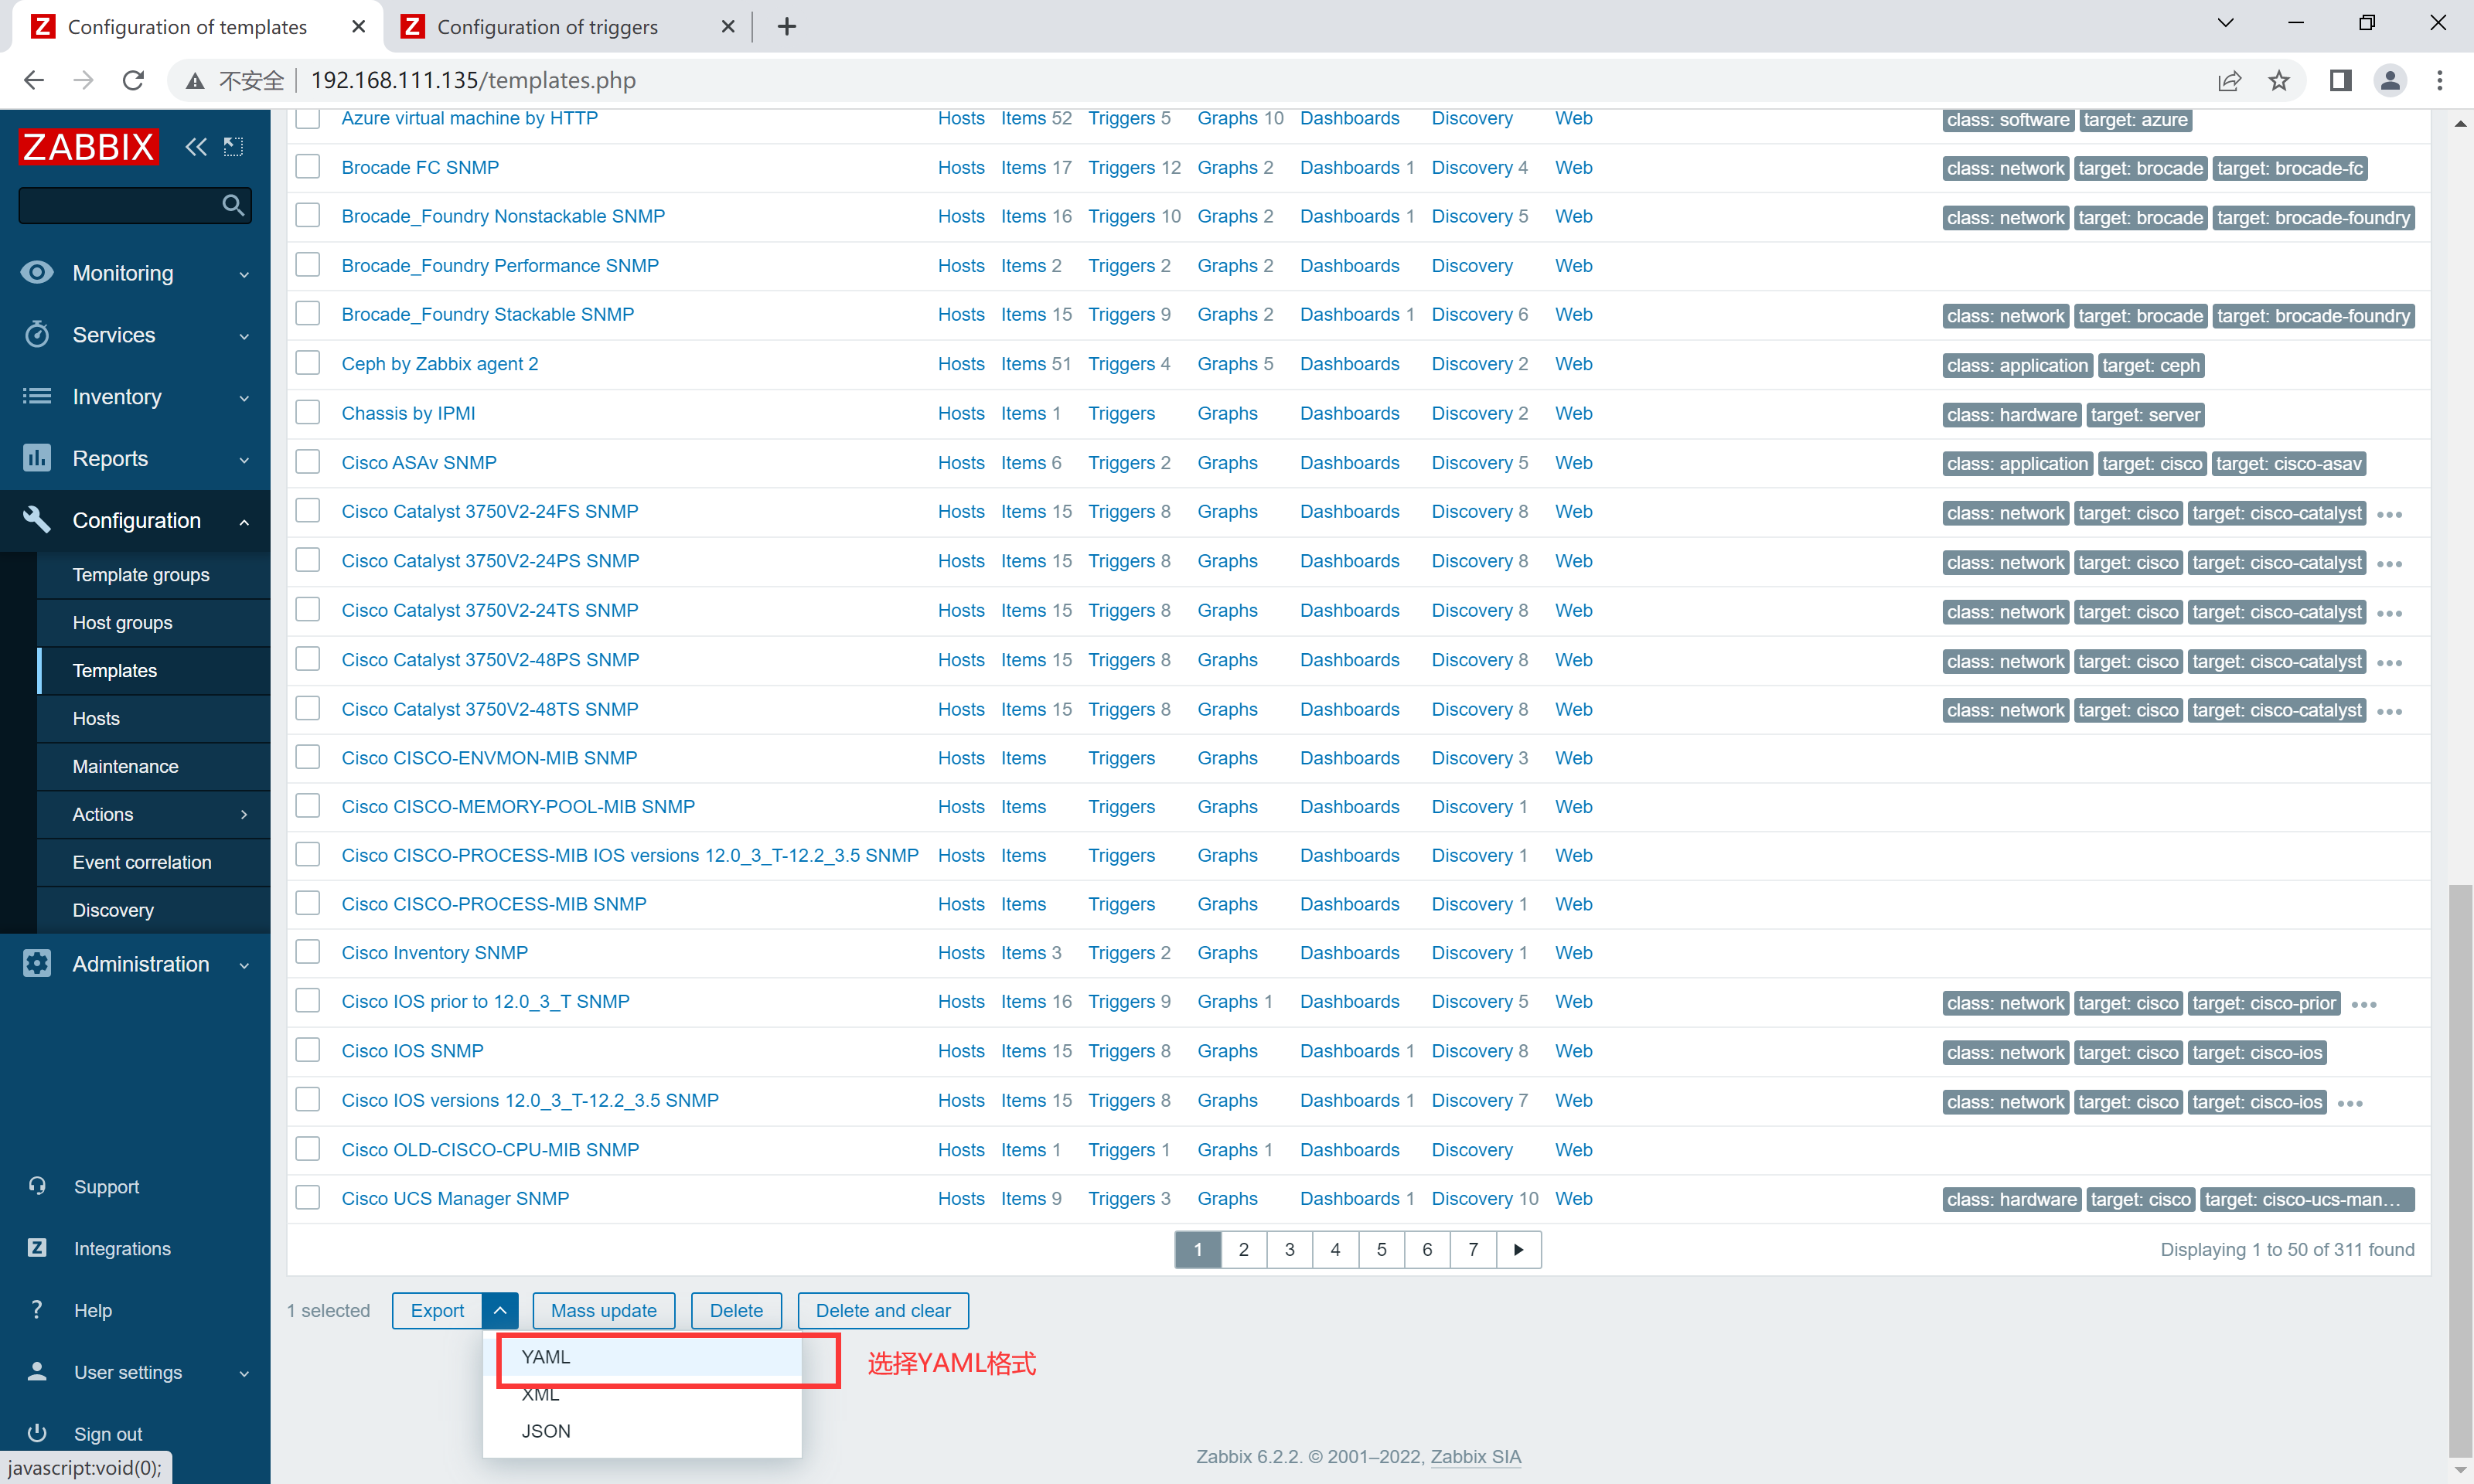Click the vertical page scrollbar thumb
The image size is (2474, 1484).
point(2459,1170)
